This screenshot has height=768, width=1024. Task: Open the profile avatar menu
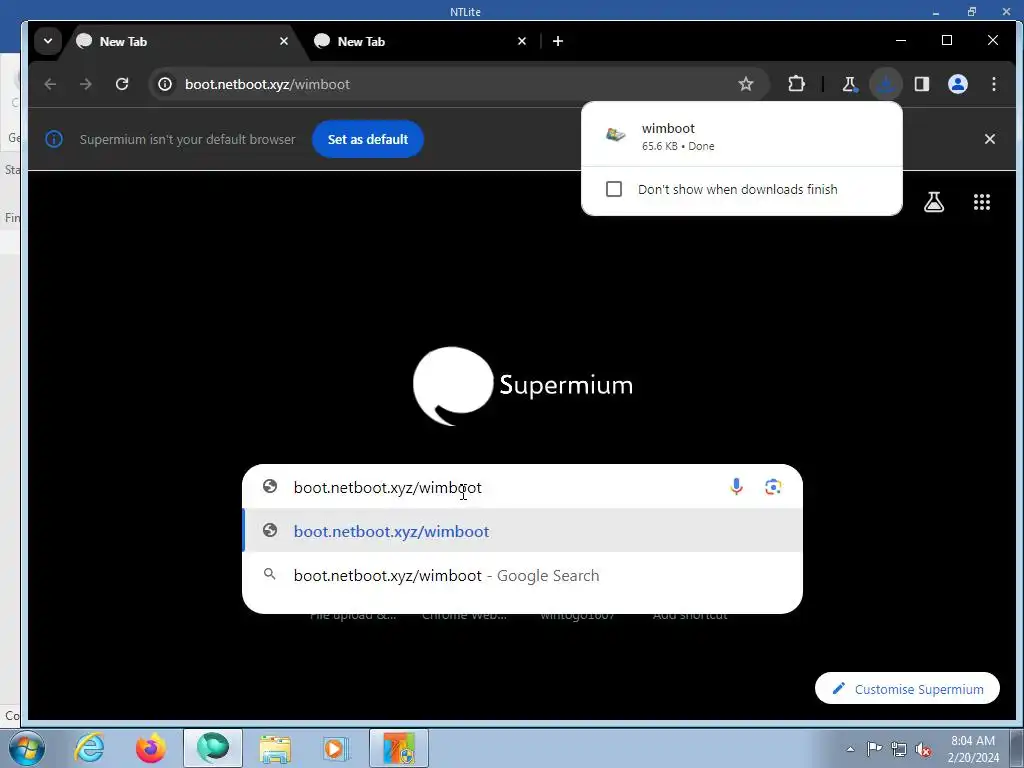tap(957, 84)
